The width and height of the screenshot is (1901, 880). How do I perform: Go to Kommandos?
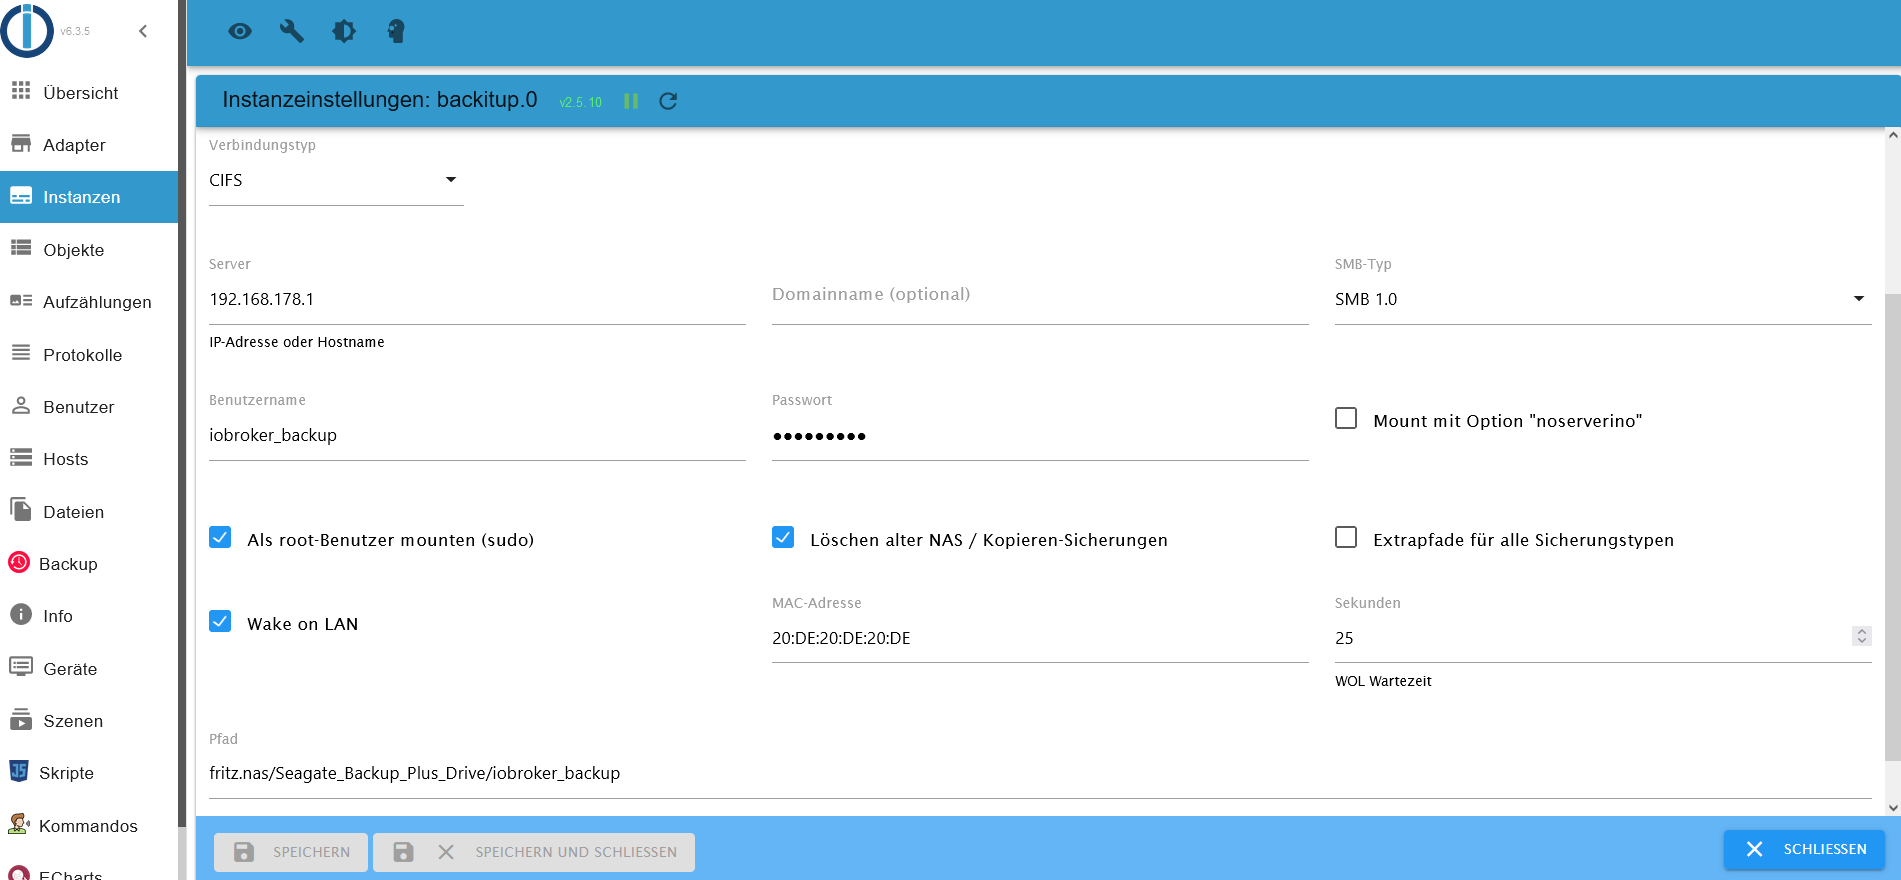[89, 826]
